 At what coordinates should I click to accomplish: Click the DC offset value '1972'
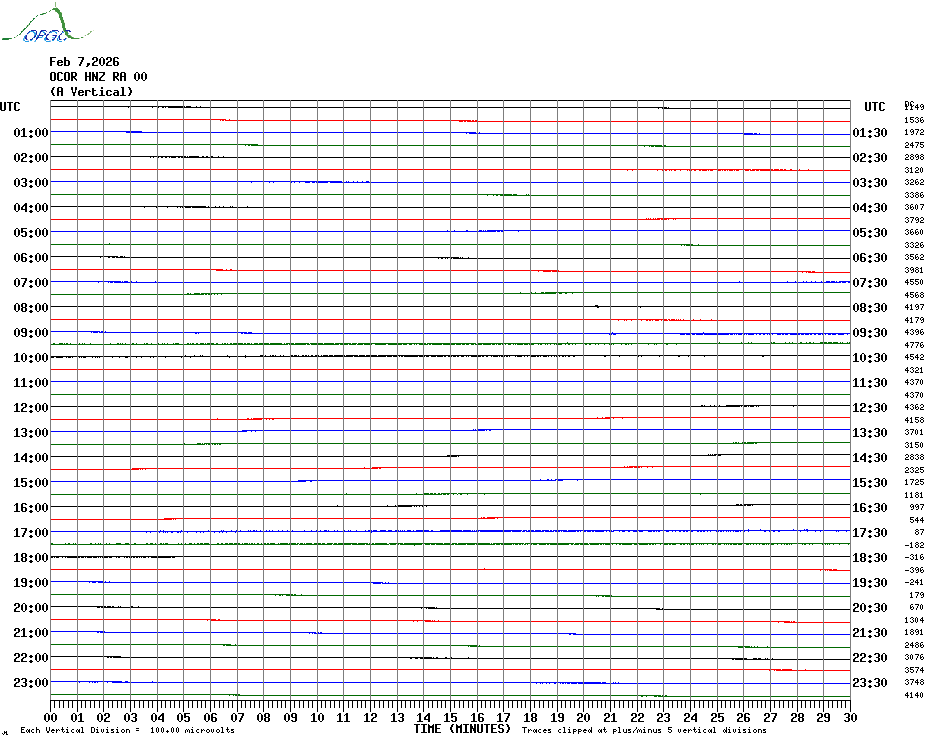coord(914,132)
